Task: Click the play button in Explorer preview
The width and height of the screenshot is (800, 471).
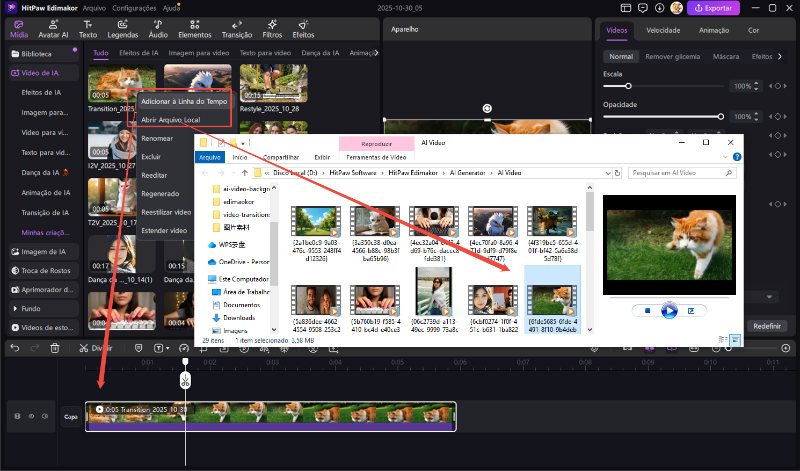Action: click(x=669, y=310)
